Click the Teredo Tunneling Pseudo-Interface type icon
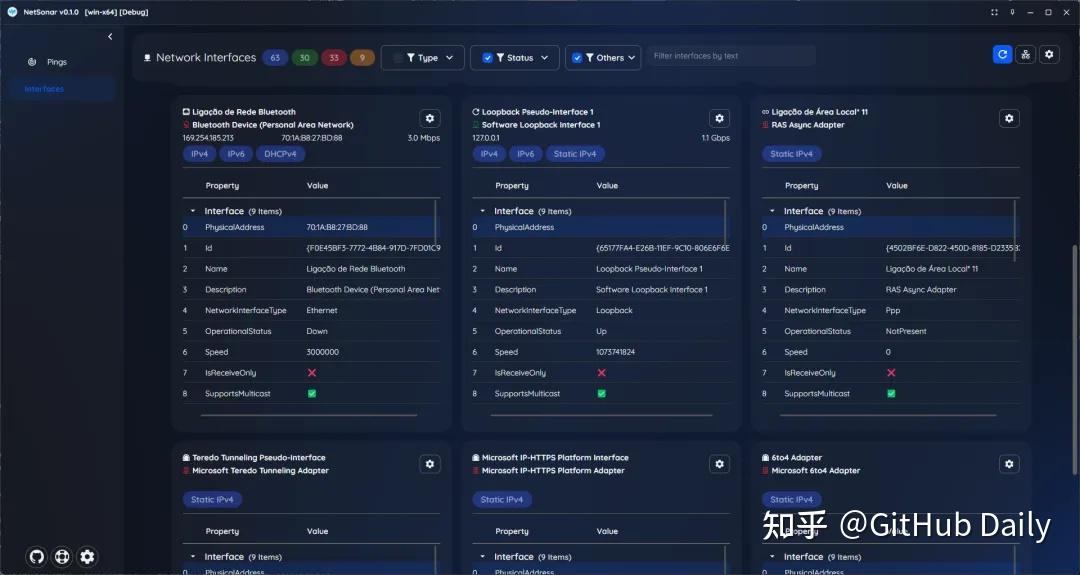Viewport: 1080px width, 575px height. coord(186,457)
